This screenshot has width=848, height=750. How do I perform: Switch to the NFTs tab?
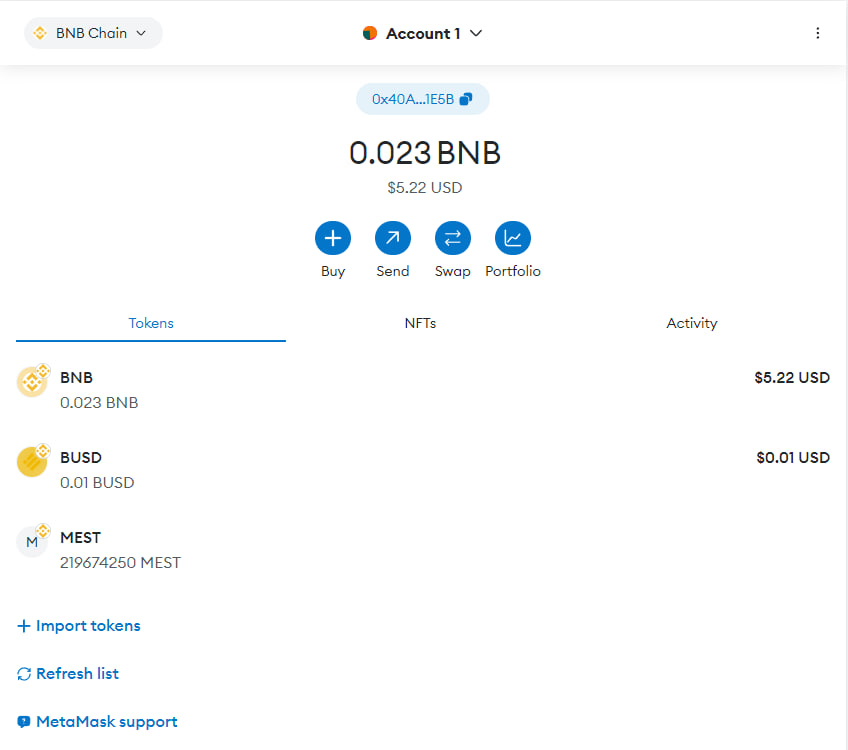(x=420, y=323)
